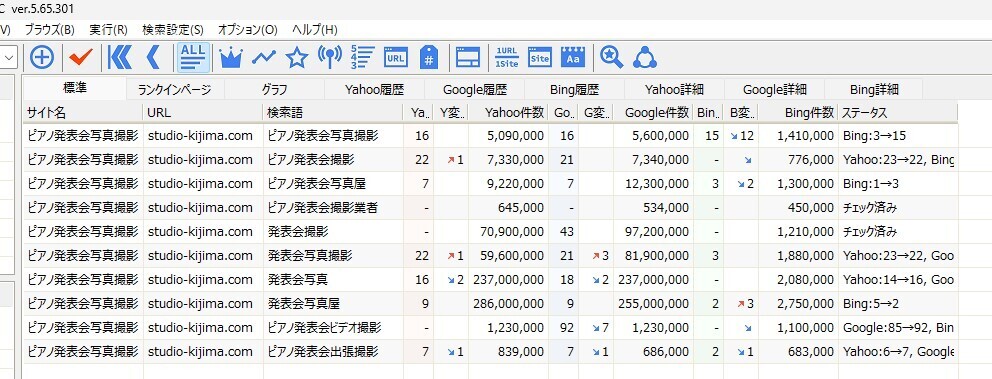Click the Bing:1→3 status cell
Viewport: 992px width, 379px height.
pos(898,183)
